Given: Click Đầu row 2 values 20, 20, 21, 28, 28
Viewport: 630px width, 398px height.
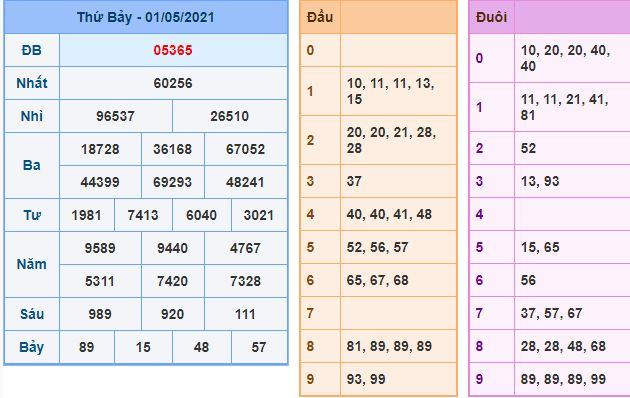Looking at the screenshot, I should coord(391,140).
